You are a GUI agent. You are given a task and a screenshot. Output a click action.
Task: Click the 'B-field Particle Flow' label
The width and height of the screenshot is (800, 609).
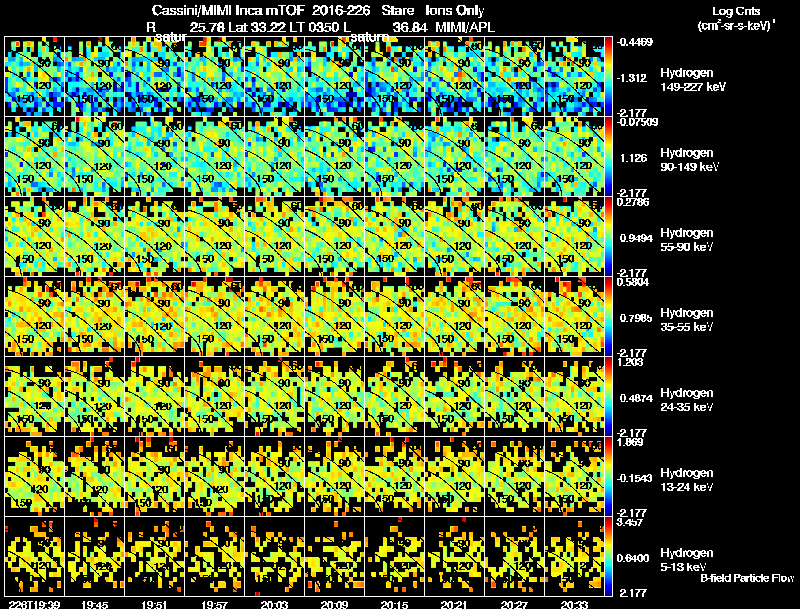point(747,578)
